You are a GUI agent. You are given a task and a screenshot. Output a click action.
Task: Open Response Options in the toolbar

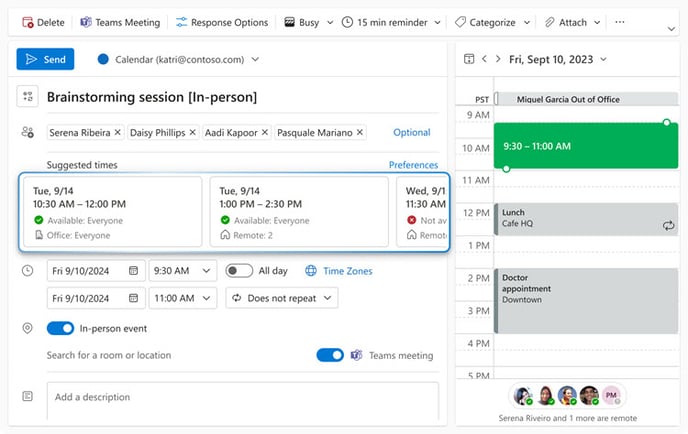[222, 22]
